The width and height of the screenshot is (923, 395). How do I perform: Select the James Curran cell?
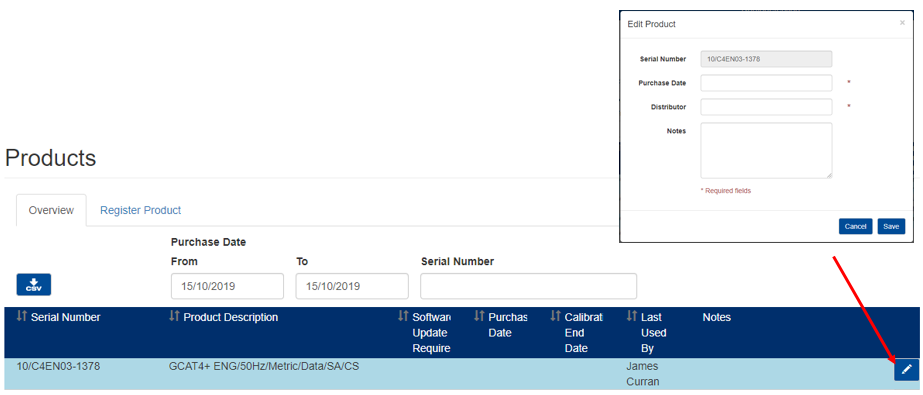click(x=643, y=374)
